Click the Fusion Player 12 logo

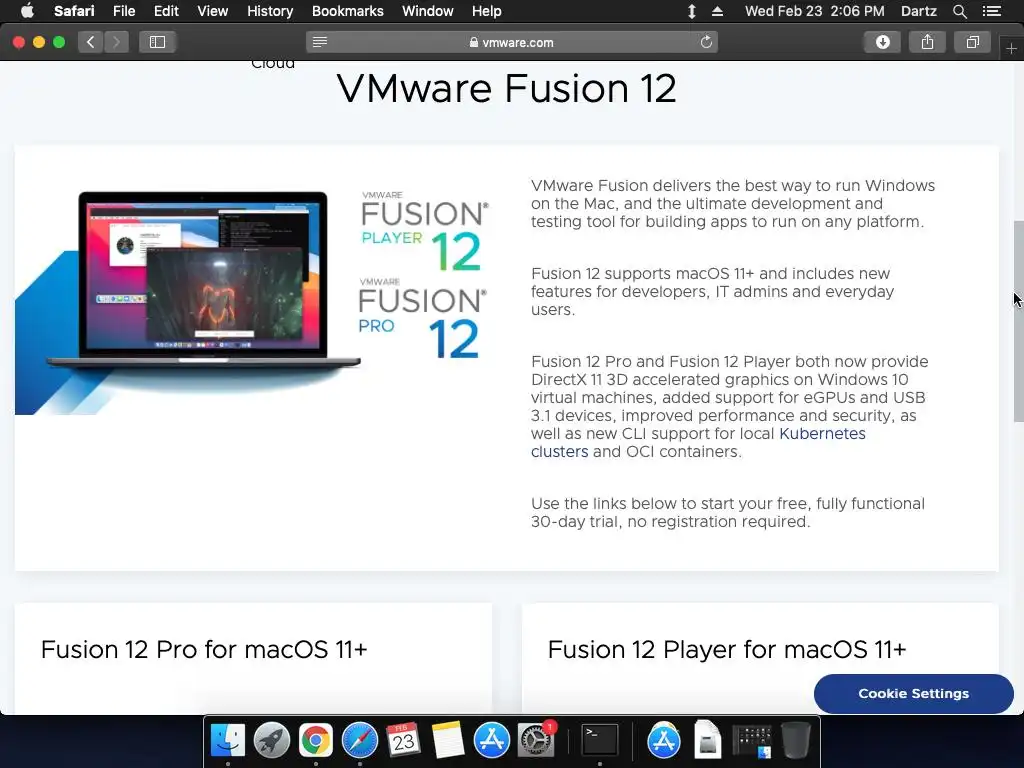coord(423,231)
